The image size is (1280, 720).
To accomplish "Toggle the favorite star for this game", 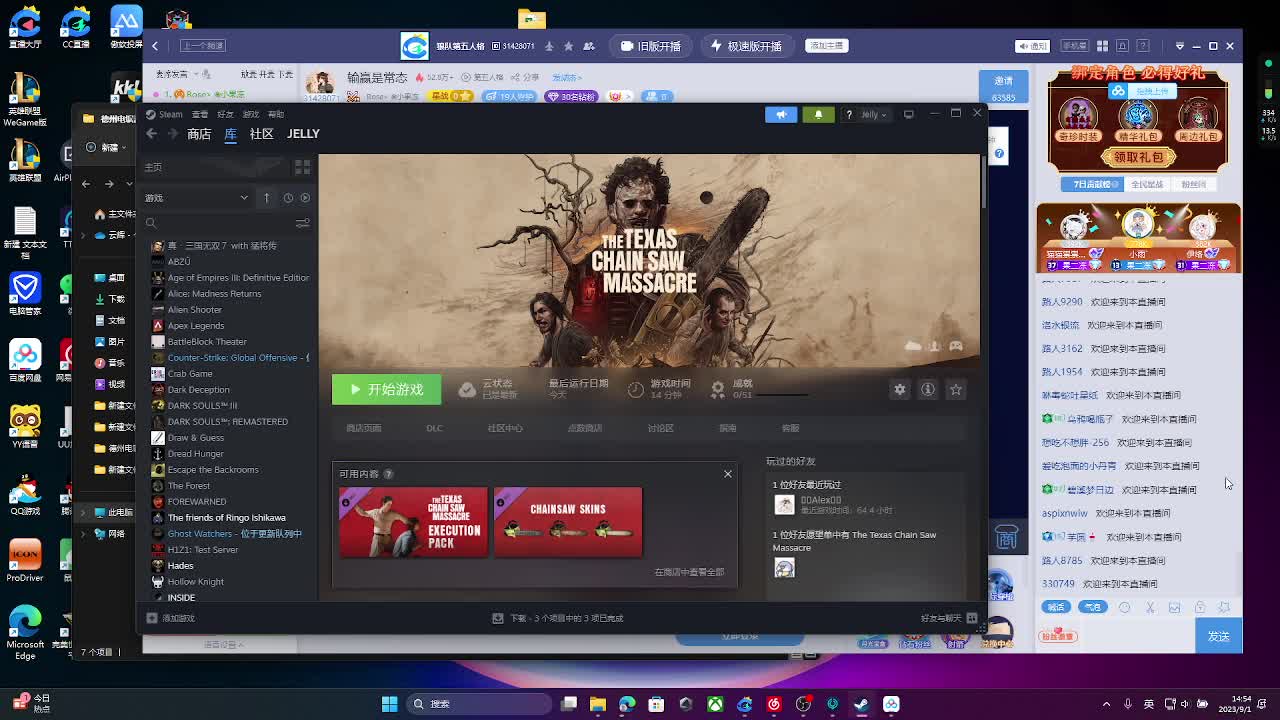I will pos(955,389).
